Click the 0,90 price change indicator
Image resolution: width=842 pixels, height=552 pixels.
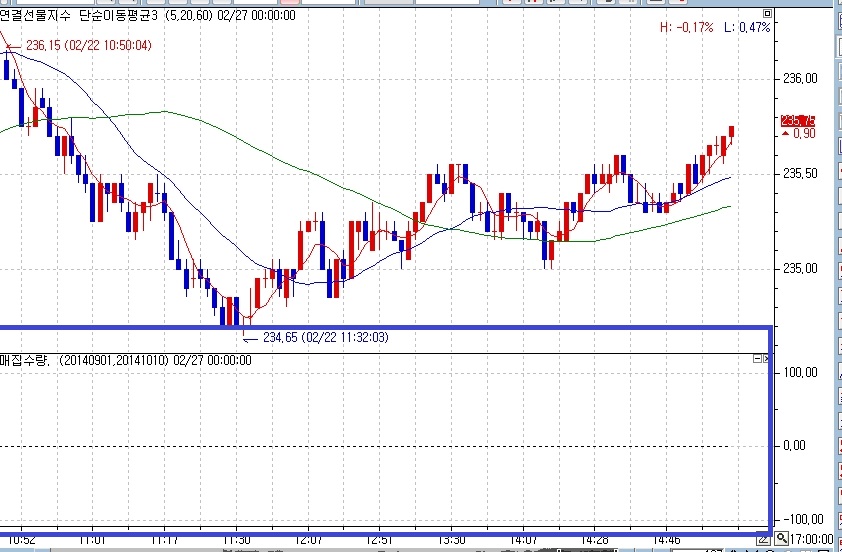coord(802,134)
